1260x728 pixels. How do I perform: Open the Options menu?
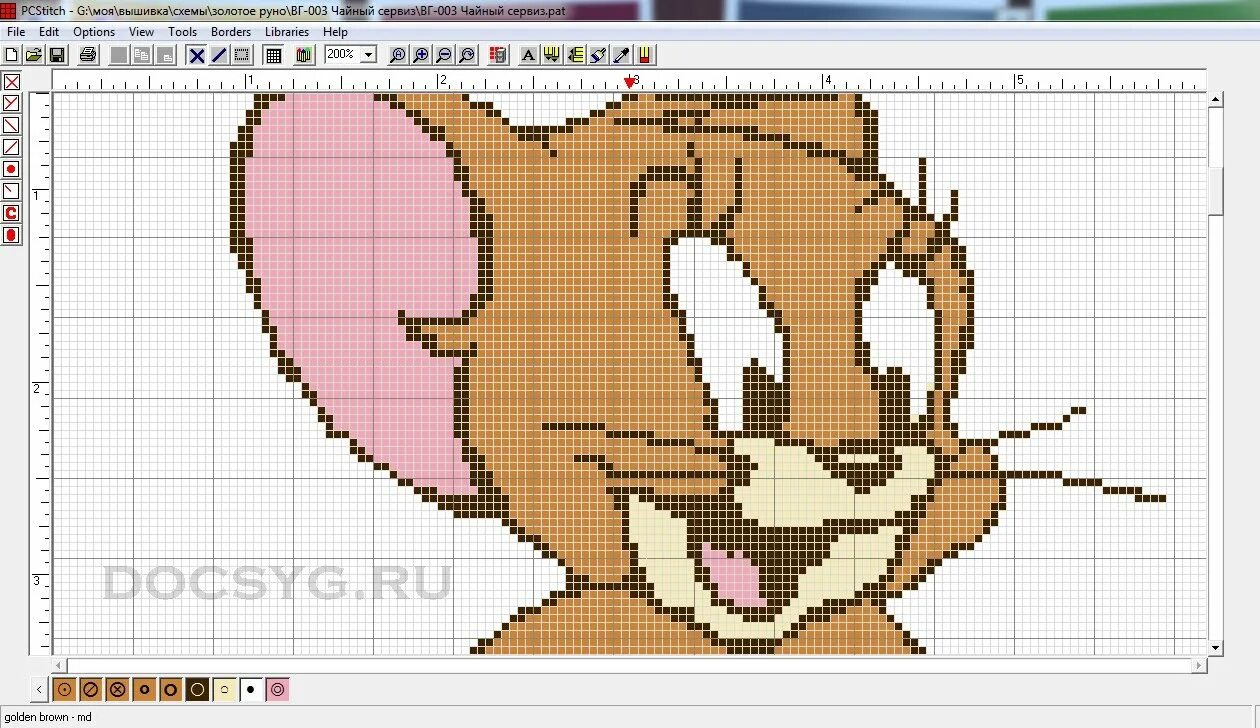94,32
